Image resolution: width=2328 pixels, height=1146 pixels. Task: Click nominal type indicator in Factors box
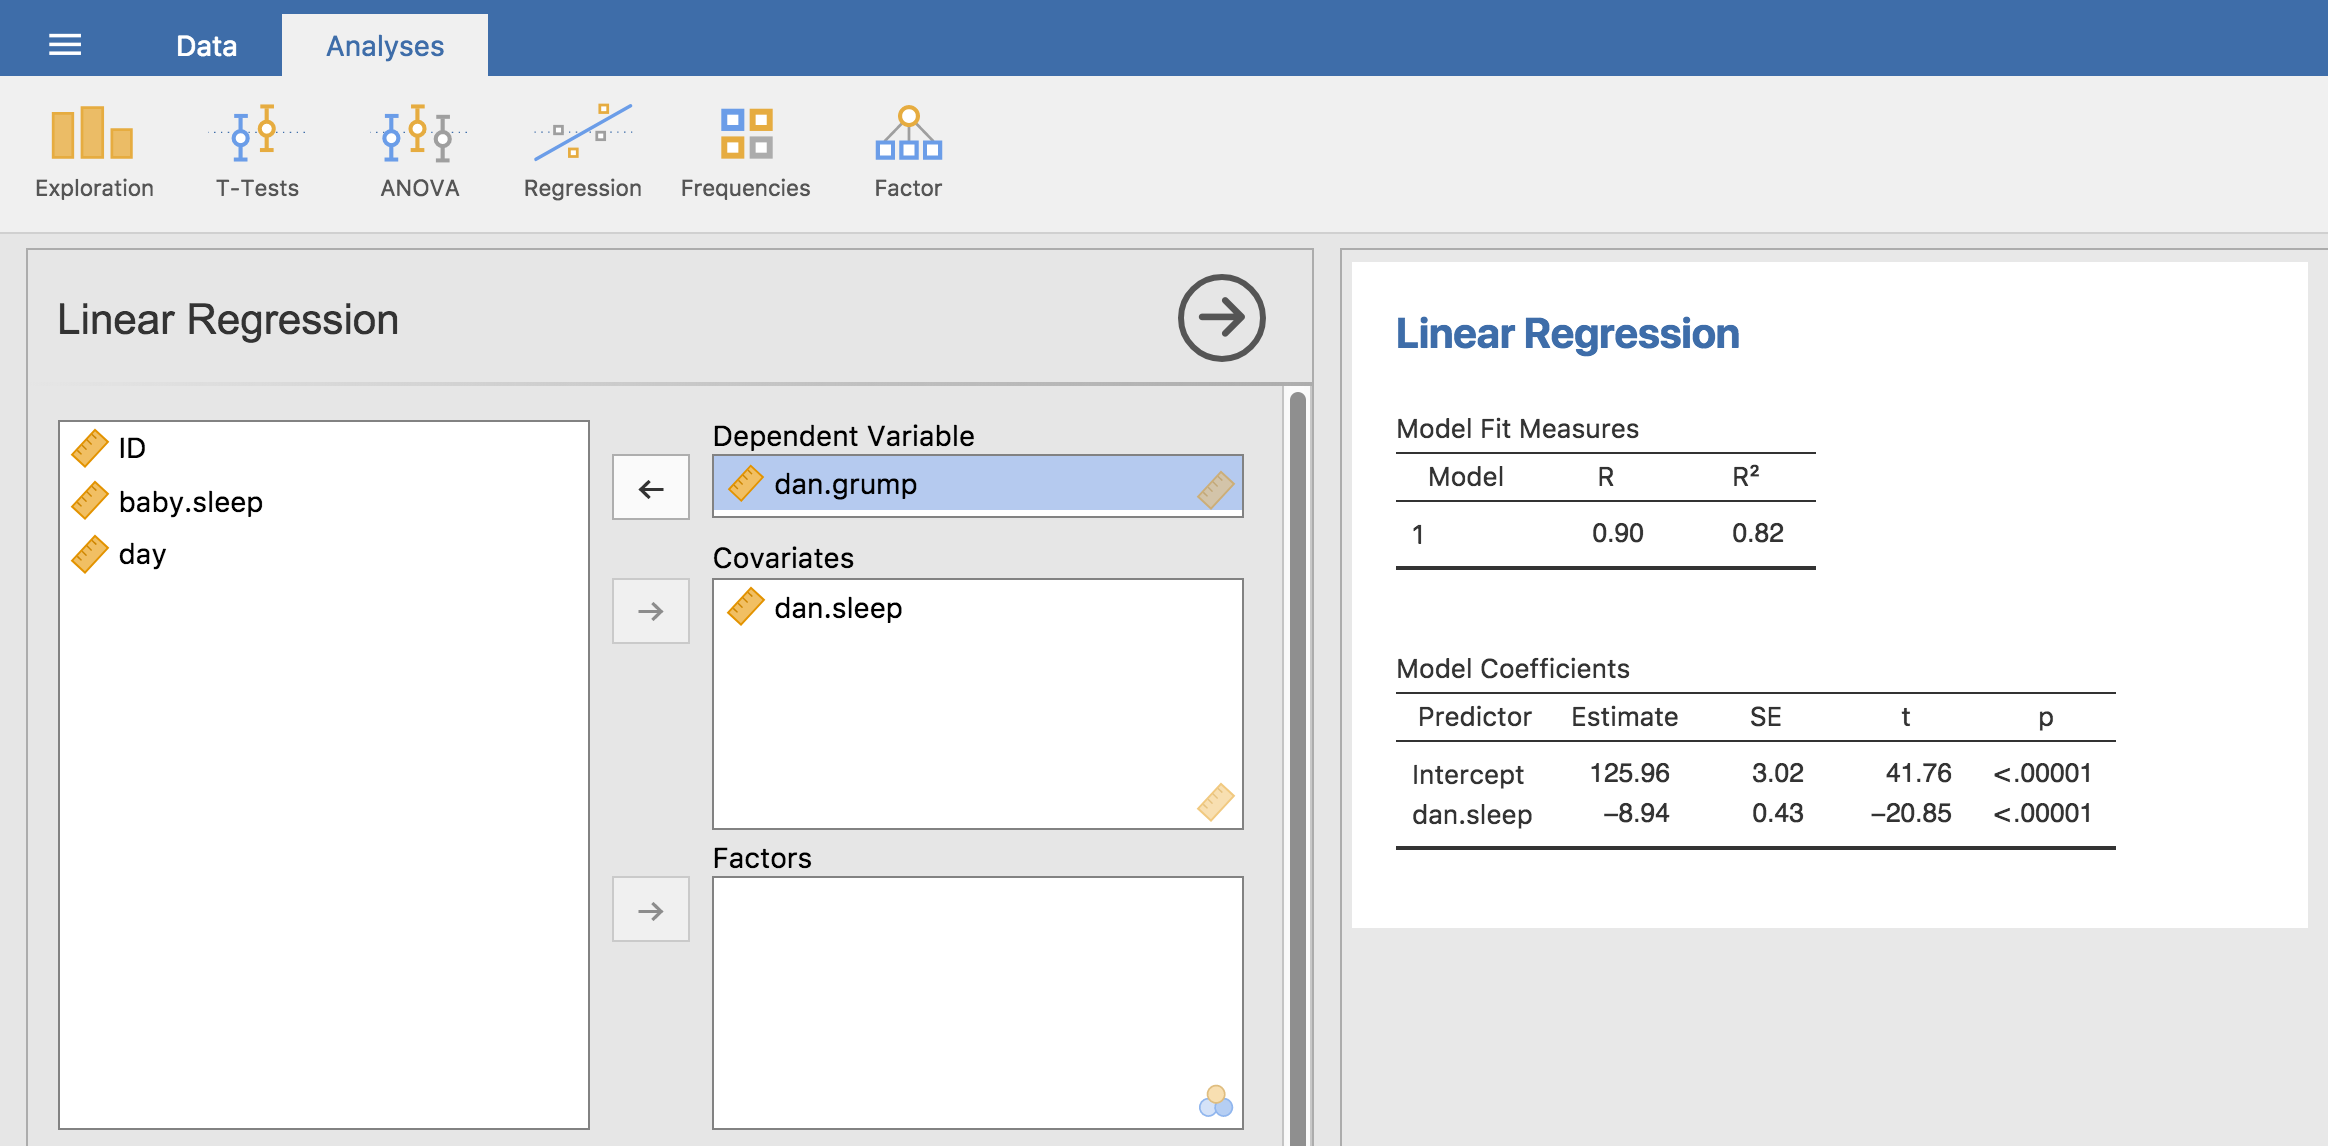coord(1216,1102)
